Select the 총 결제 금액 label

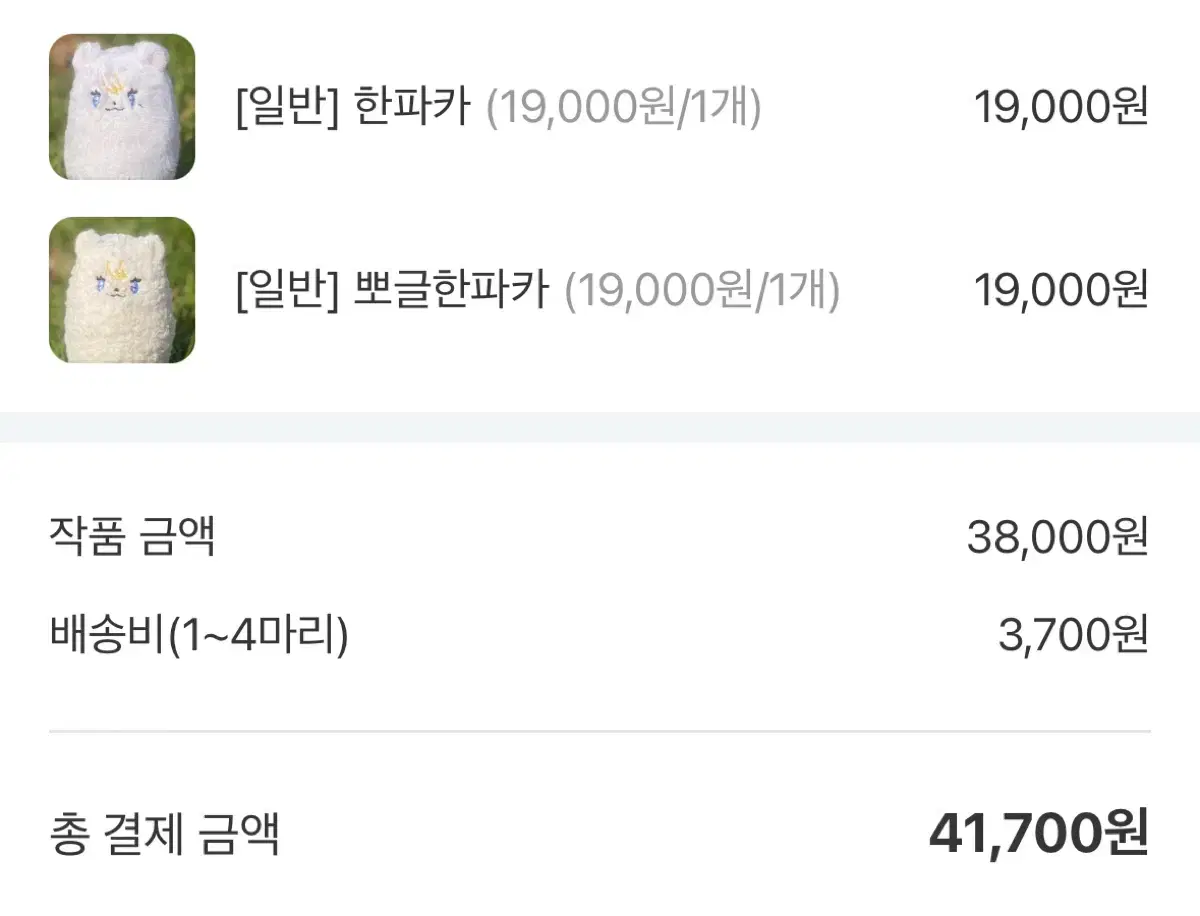(164, 835)
